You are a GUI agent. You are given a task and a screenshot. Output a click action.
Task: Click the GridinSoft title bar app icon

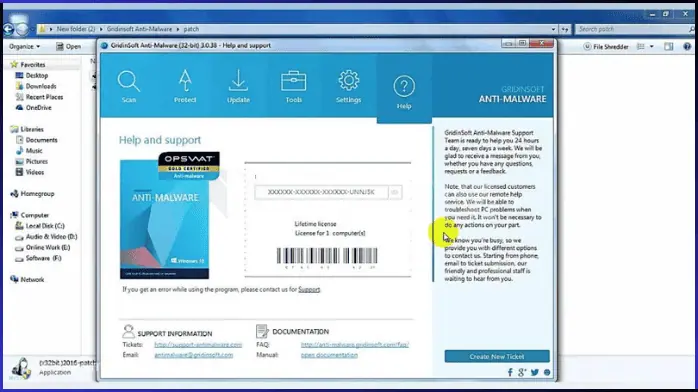tap(104, 45)
